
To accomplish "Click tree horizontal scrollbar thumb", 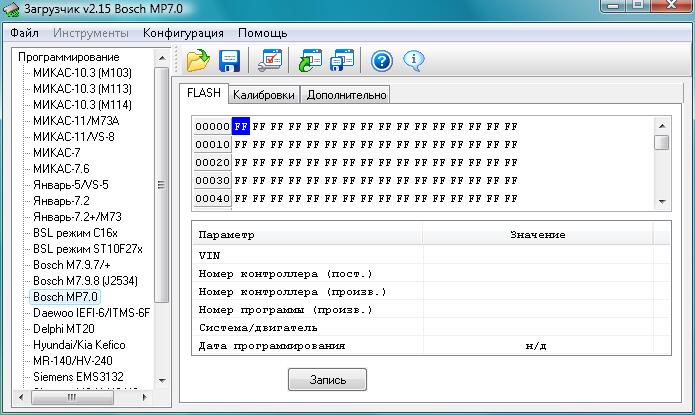I will [72, 397].
